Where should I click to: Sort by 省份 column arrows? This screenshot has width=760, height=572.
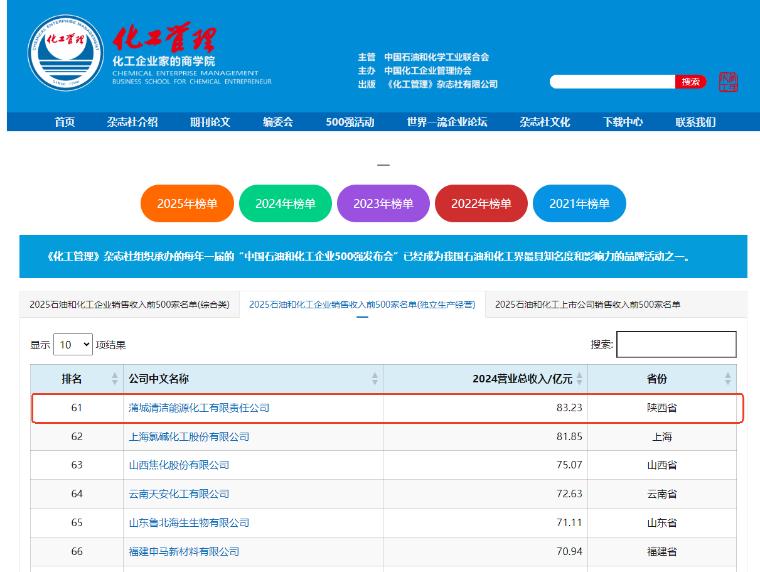pyautogui.click(x=728, y=379)
